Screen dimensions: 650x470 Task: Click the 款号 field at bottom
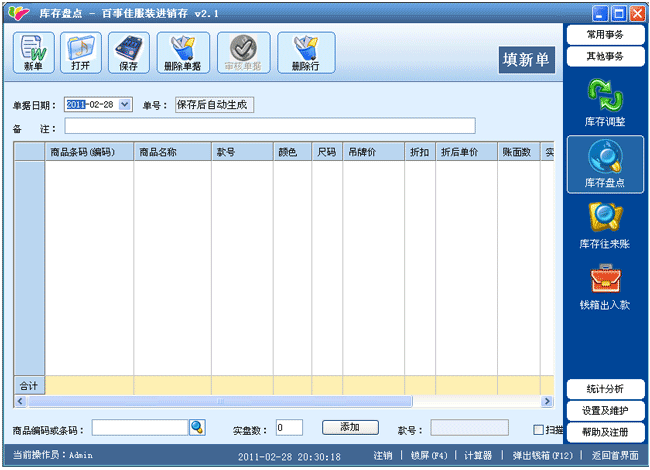click(469, 428)
